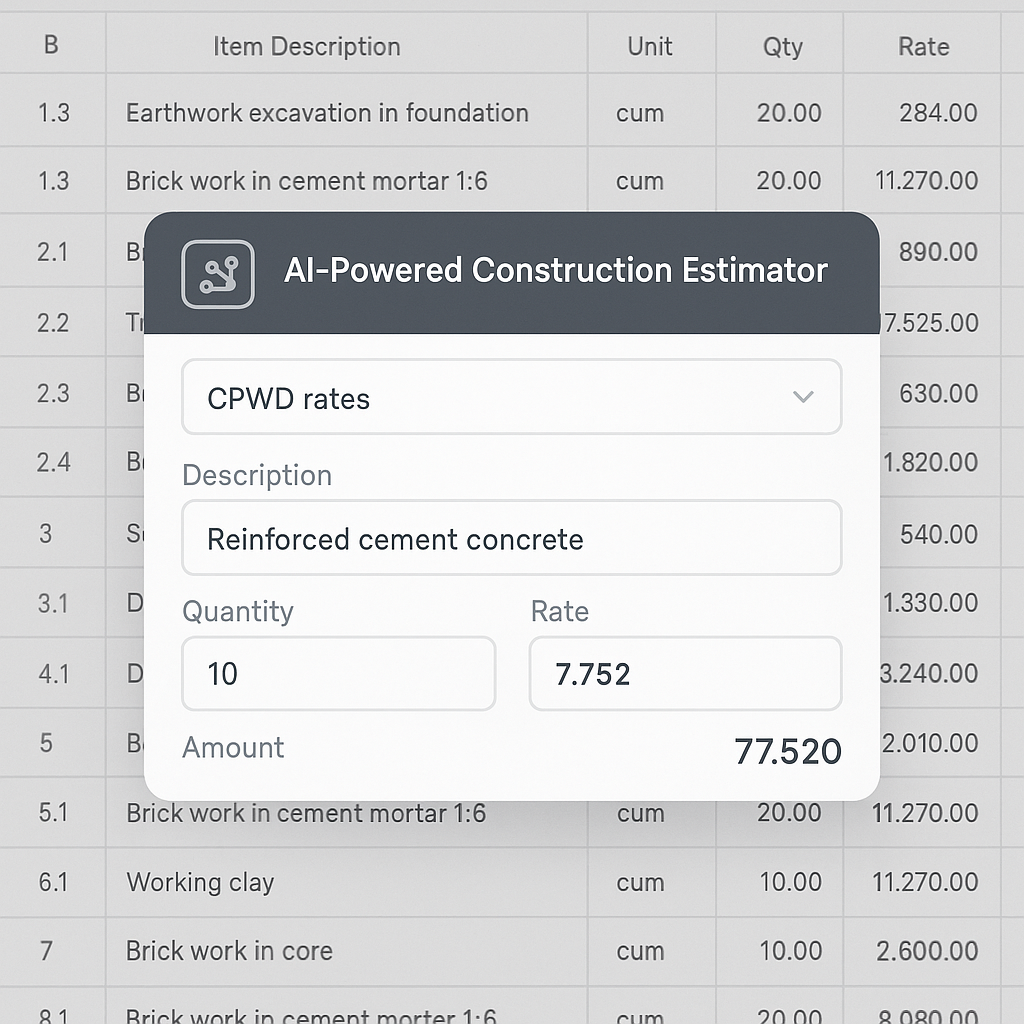Image resolution: width=1024 pixels, height=1024 pixels.
Task: Click the Rate input showing 7.752
Action: point(685,673)
